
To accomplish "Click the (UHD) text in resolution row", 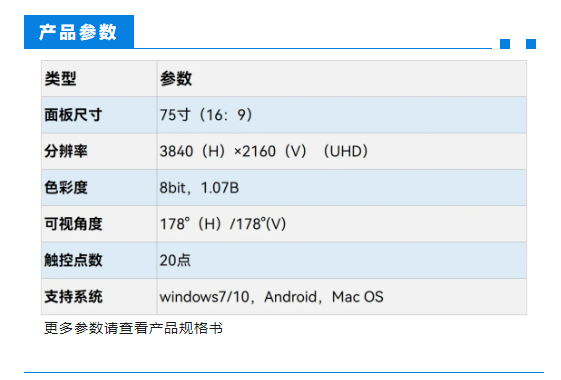I will pyautogui.click(x=346, y=151).
